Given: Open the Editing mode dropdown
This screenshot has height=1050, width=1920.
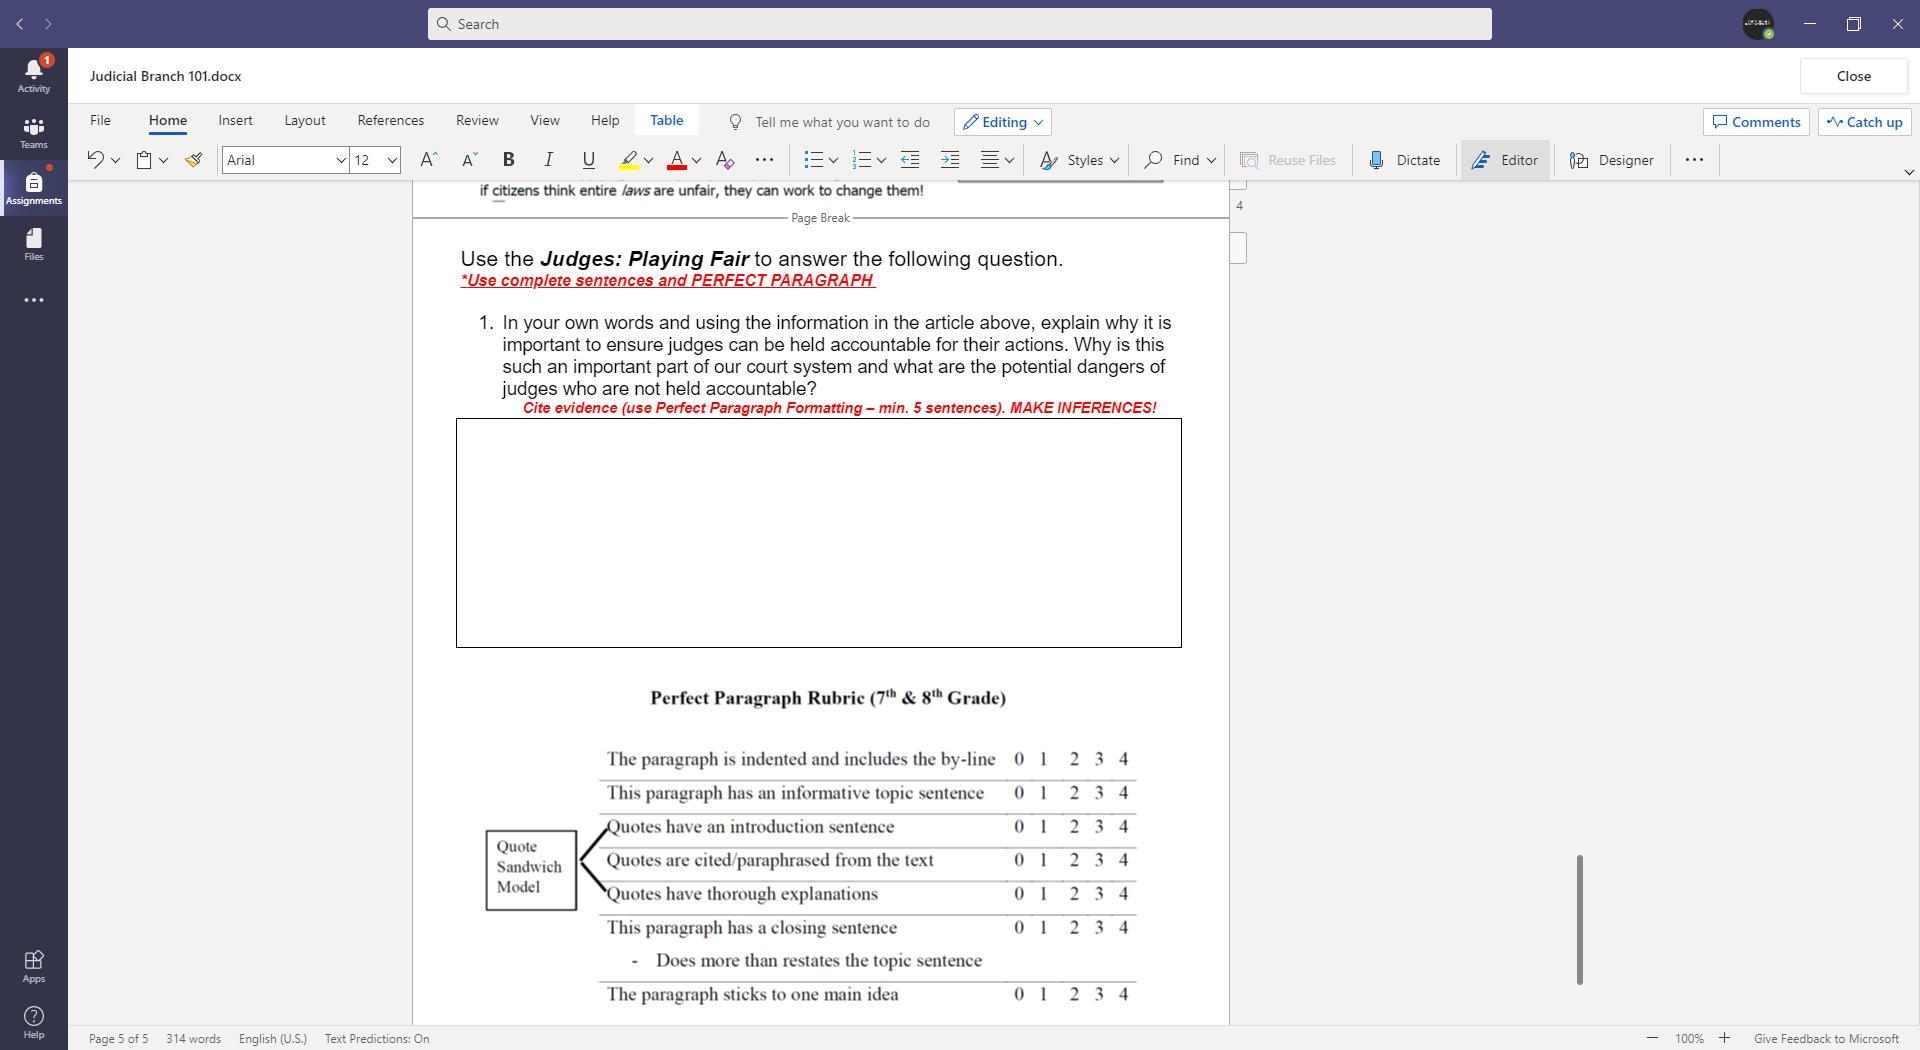Looking at the screenshot, I should point(1002,122).
